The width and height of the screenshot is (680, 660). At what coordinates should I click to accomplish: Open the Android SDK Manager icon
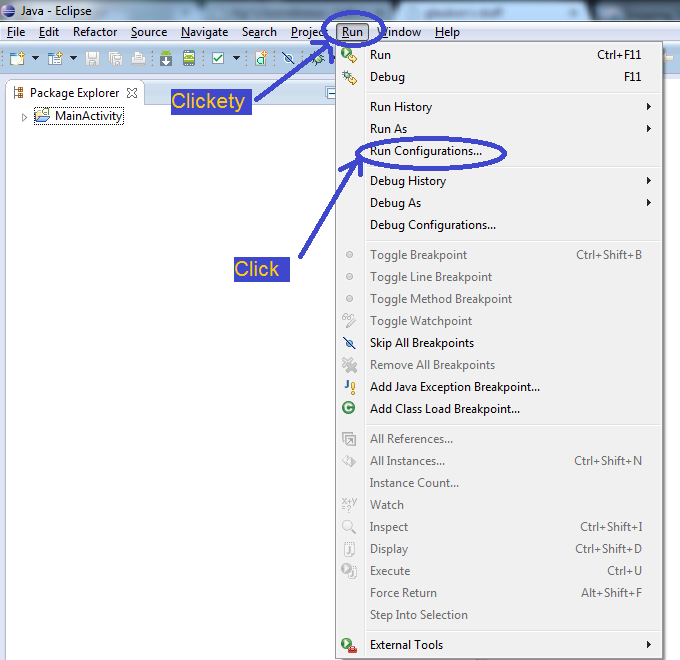coord(166,58)
